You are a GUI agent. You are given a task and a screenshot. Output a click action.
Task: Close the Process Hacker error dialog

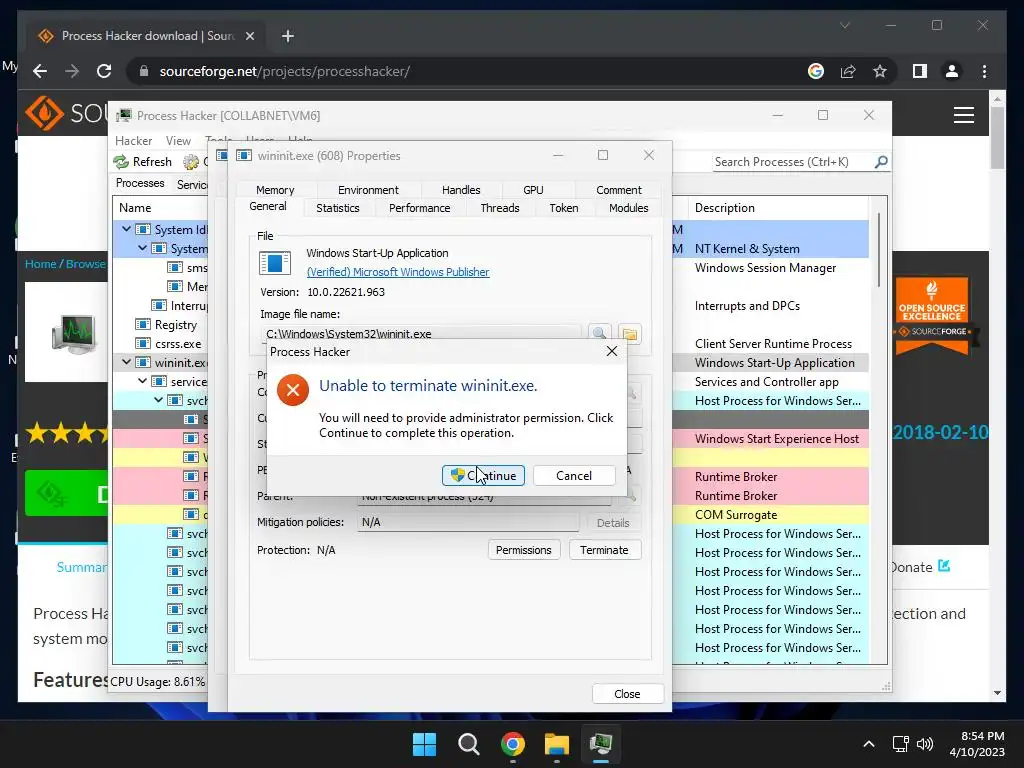[612, 351]
